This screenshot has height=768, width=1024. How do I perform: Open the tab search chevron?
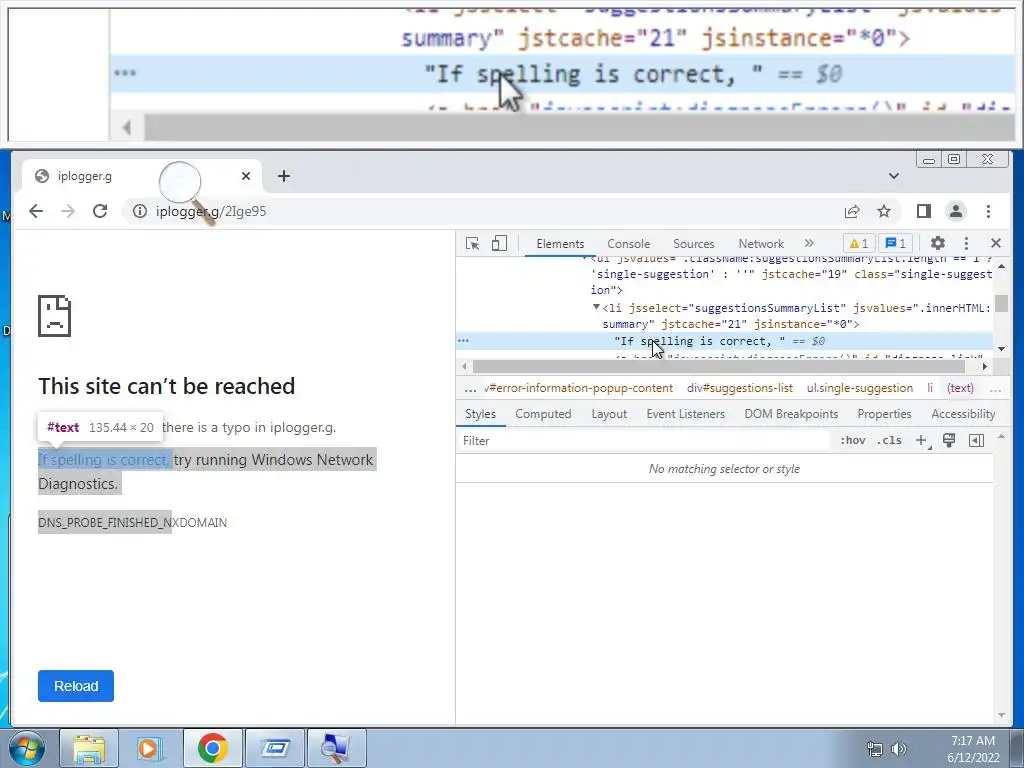pyautogui.click(x=893, y=176)
